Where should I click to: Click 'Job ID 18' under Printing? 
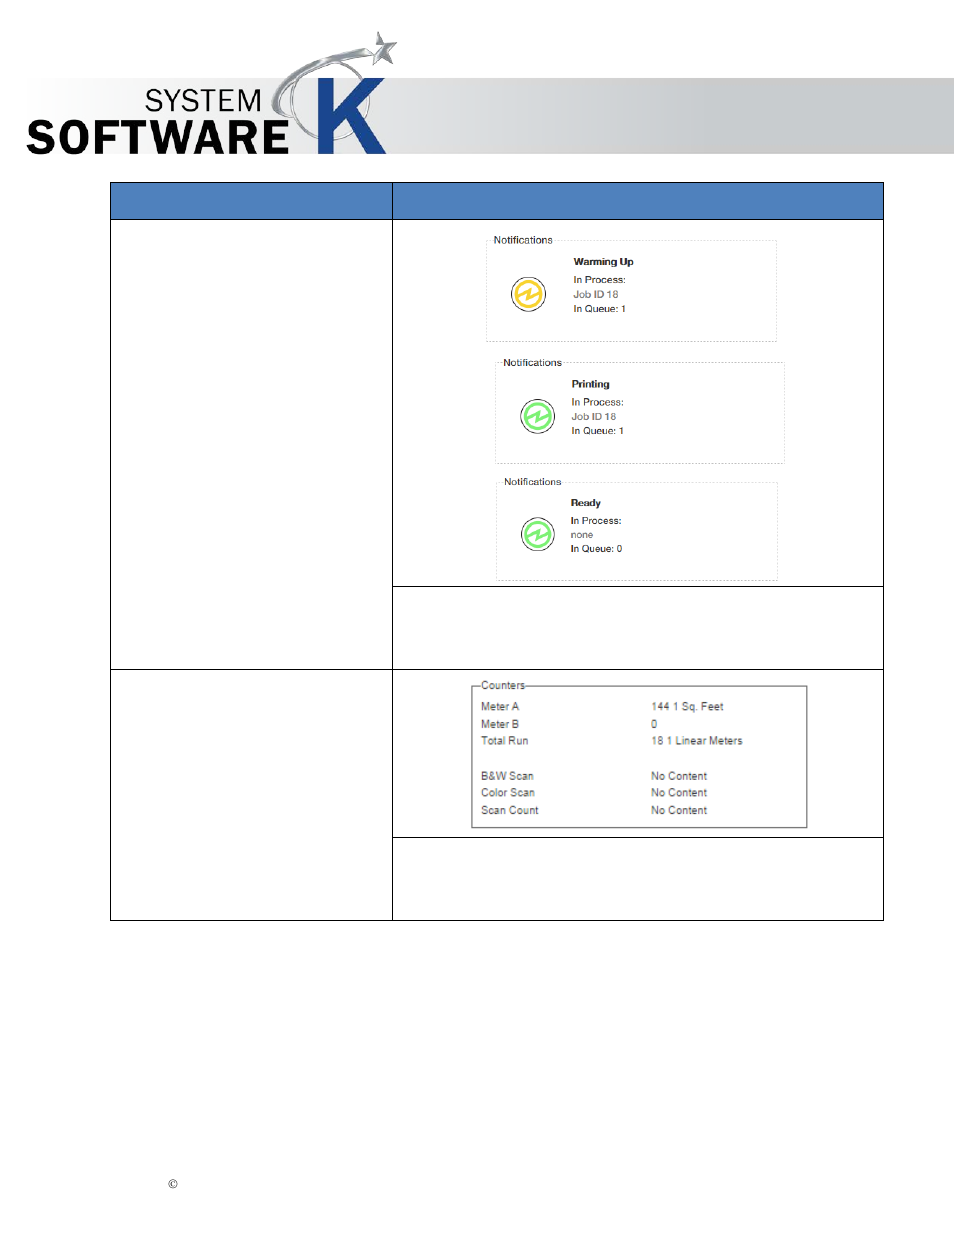593,417
